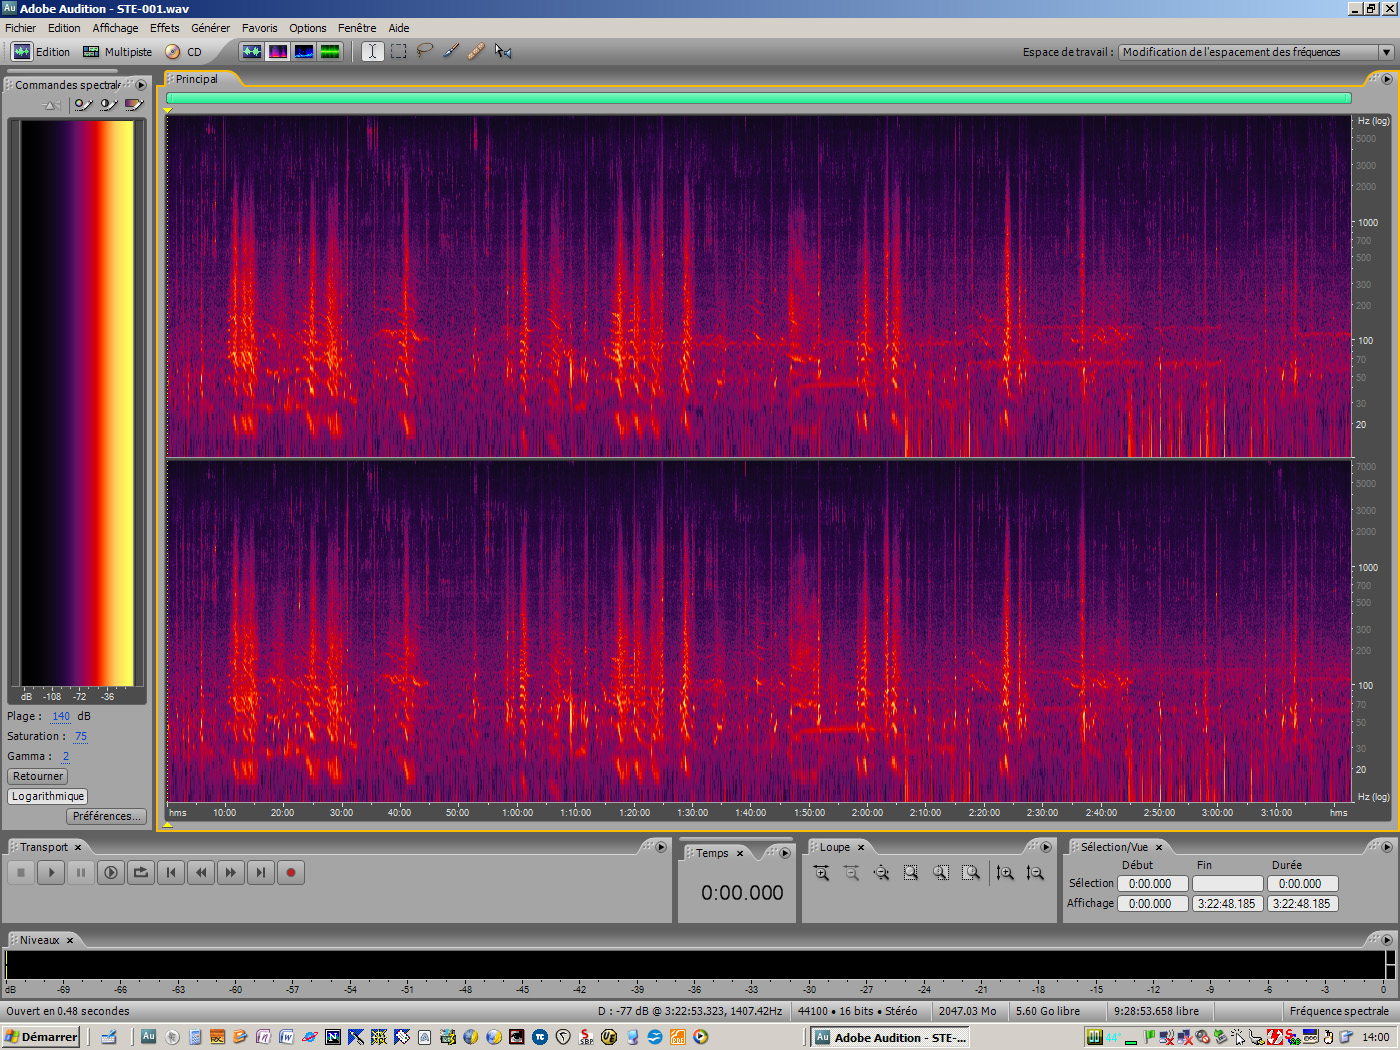Select the spectral display view icon
The height and width of the screenshot is (1050, 1400).
tap(278, 51)
